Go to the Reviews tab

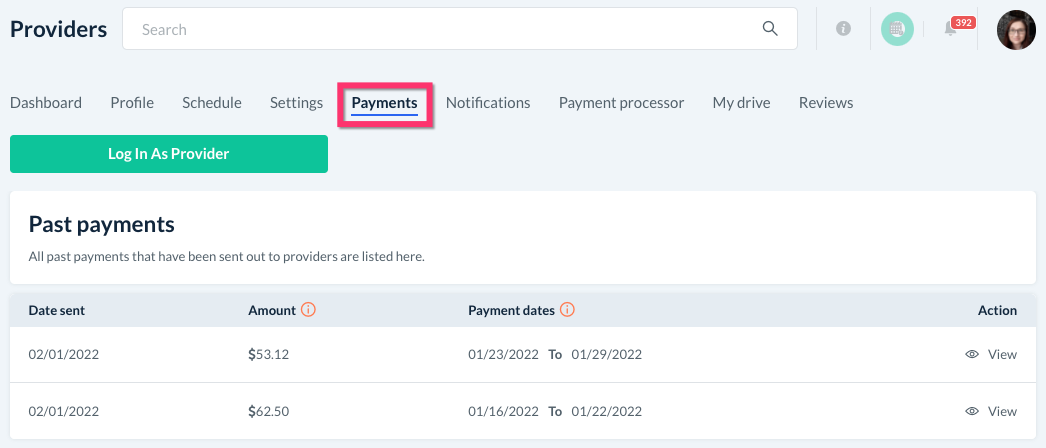[x=826, y=102]
